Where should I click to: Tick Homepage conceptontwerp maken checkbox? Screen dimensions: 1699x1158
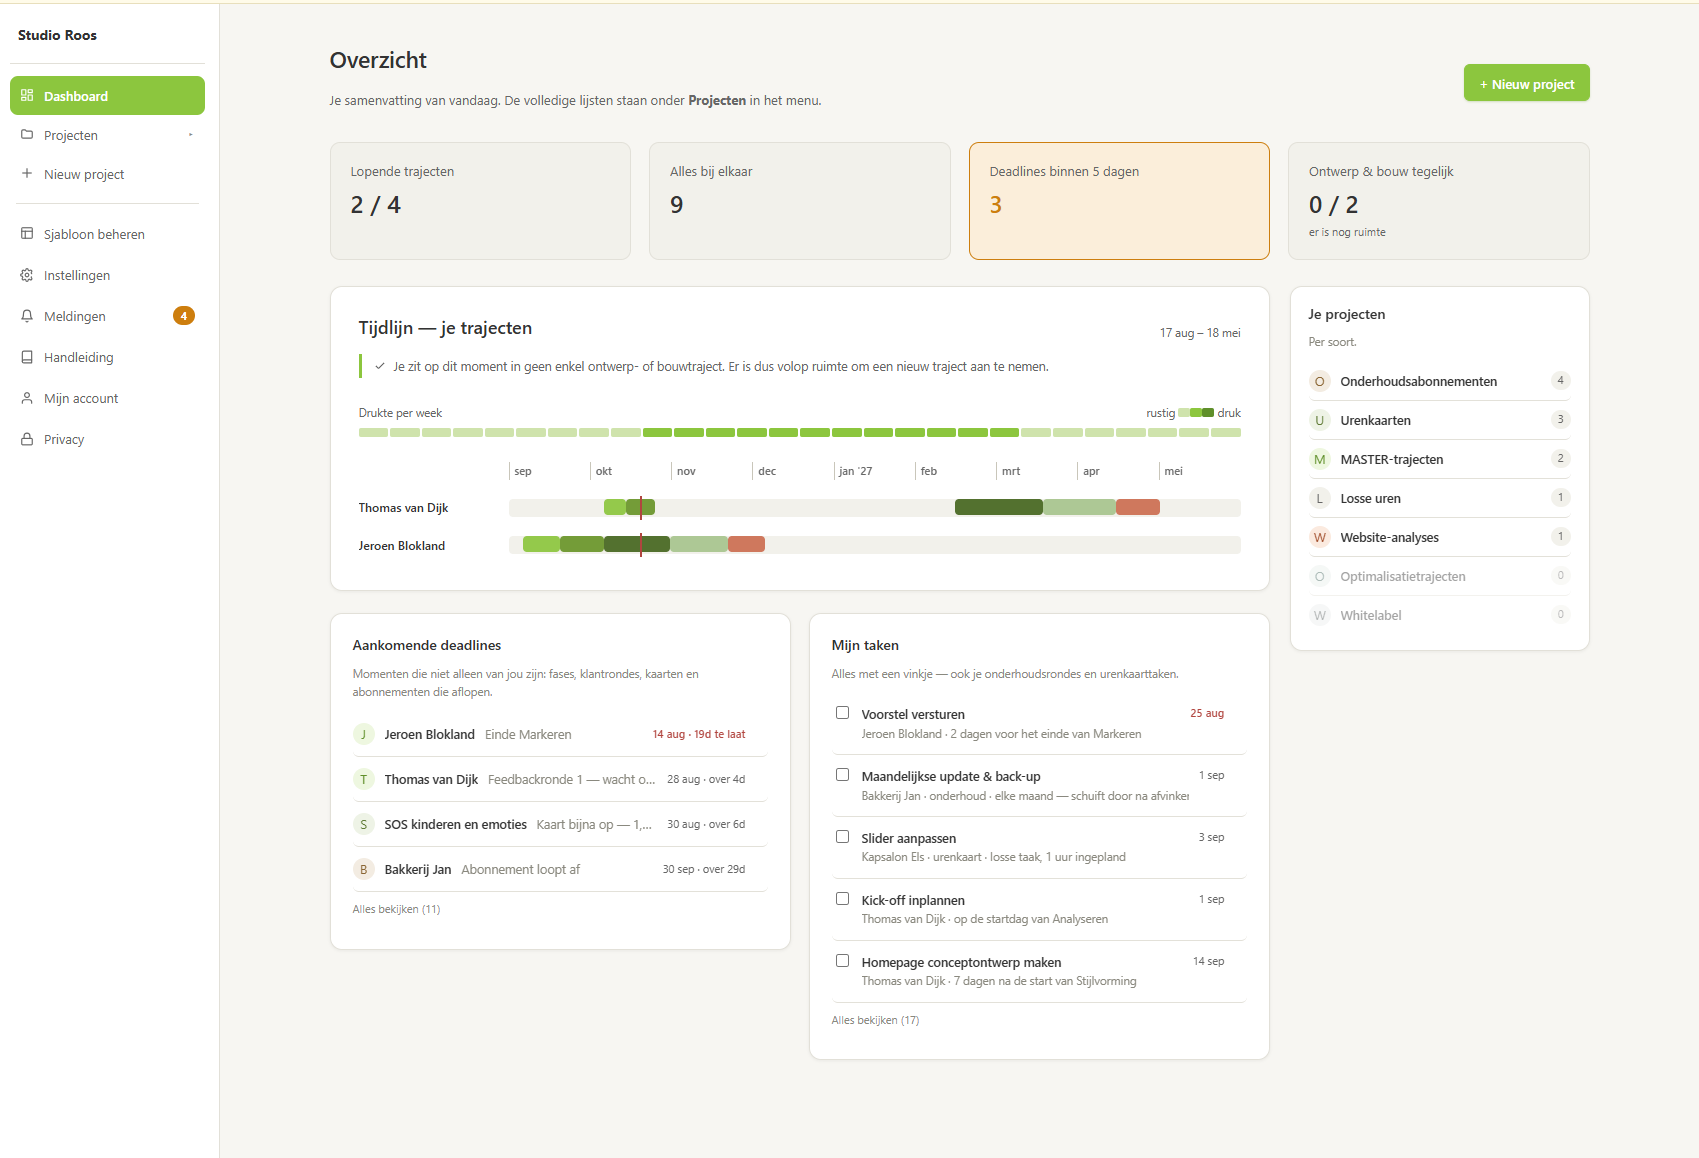tap(843, 961)
